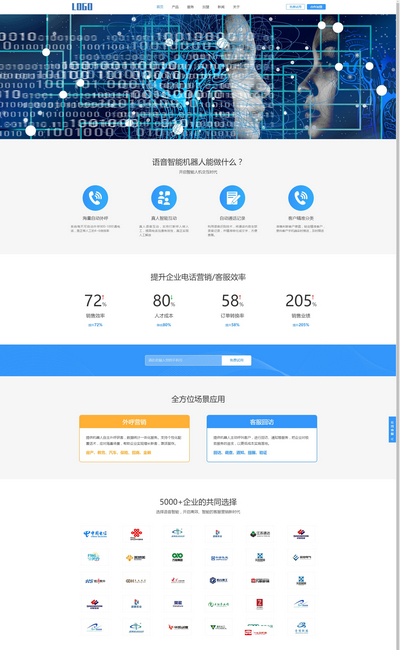The image size is (400, 650).
Task: Click the 中国电信 China Telecom logo
Action: click(95, 534)
